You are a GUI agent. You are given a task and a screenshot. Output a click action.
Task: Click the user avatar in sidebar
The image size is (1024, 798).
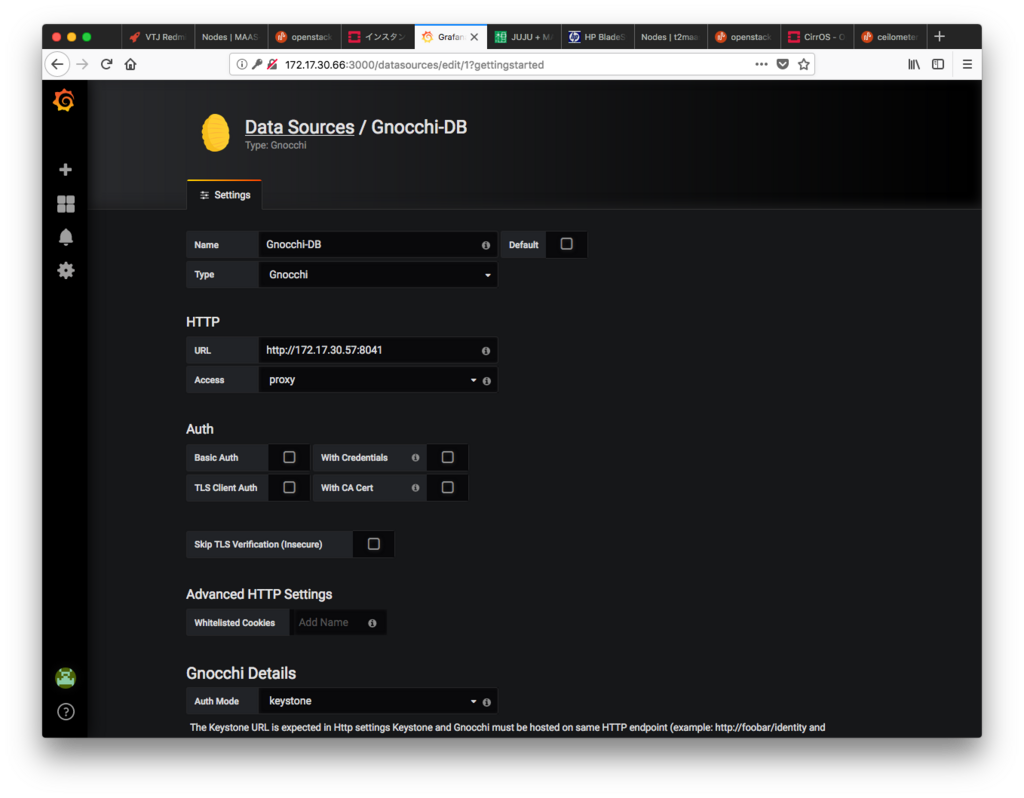click(x=65, y=678)
